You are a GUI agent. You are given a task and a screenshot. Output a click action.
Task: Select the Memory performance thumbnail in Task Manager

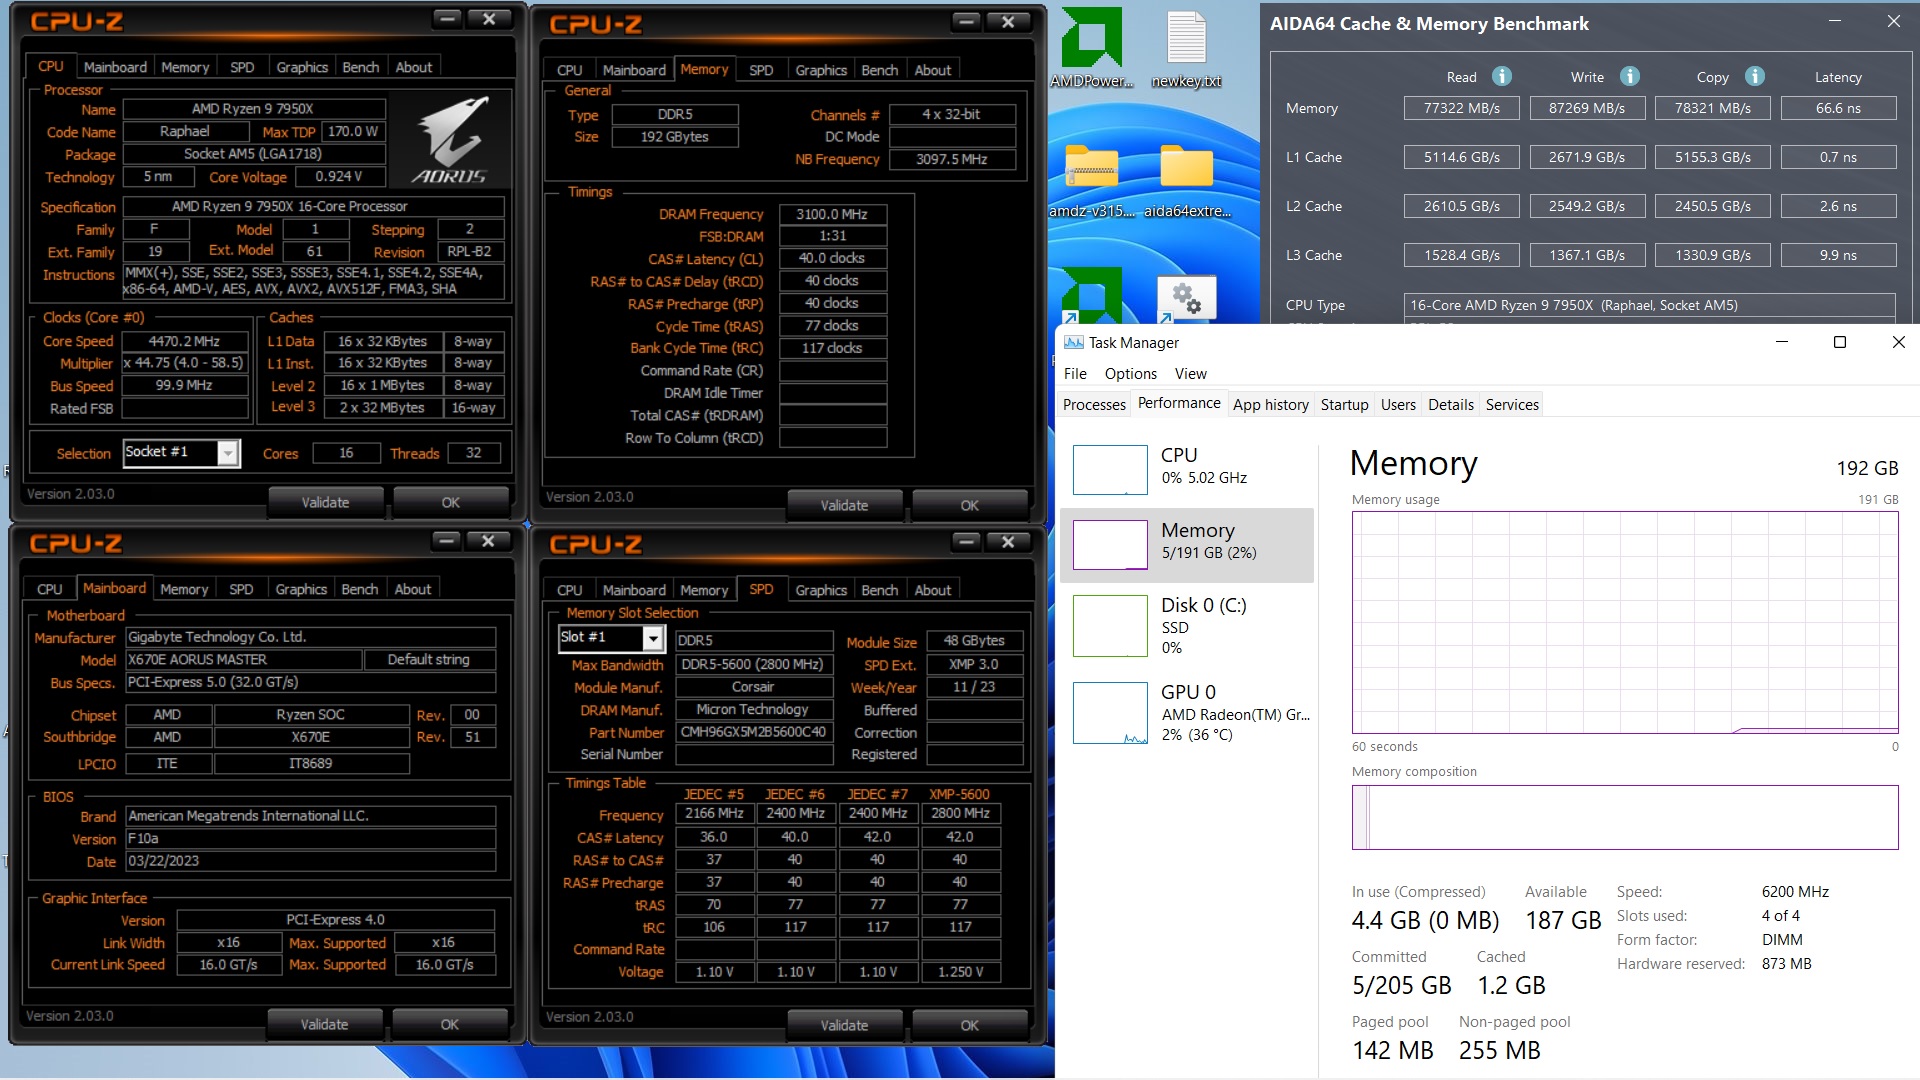pos(1110,545)
